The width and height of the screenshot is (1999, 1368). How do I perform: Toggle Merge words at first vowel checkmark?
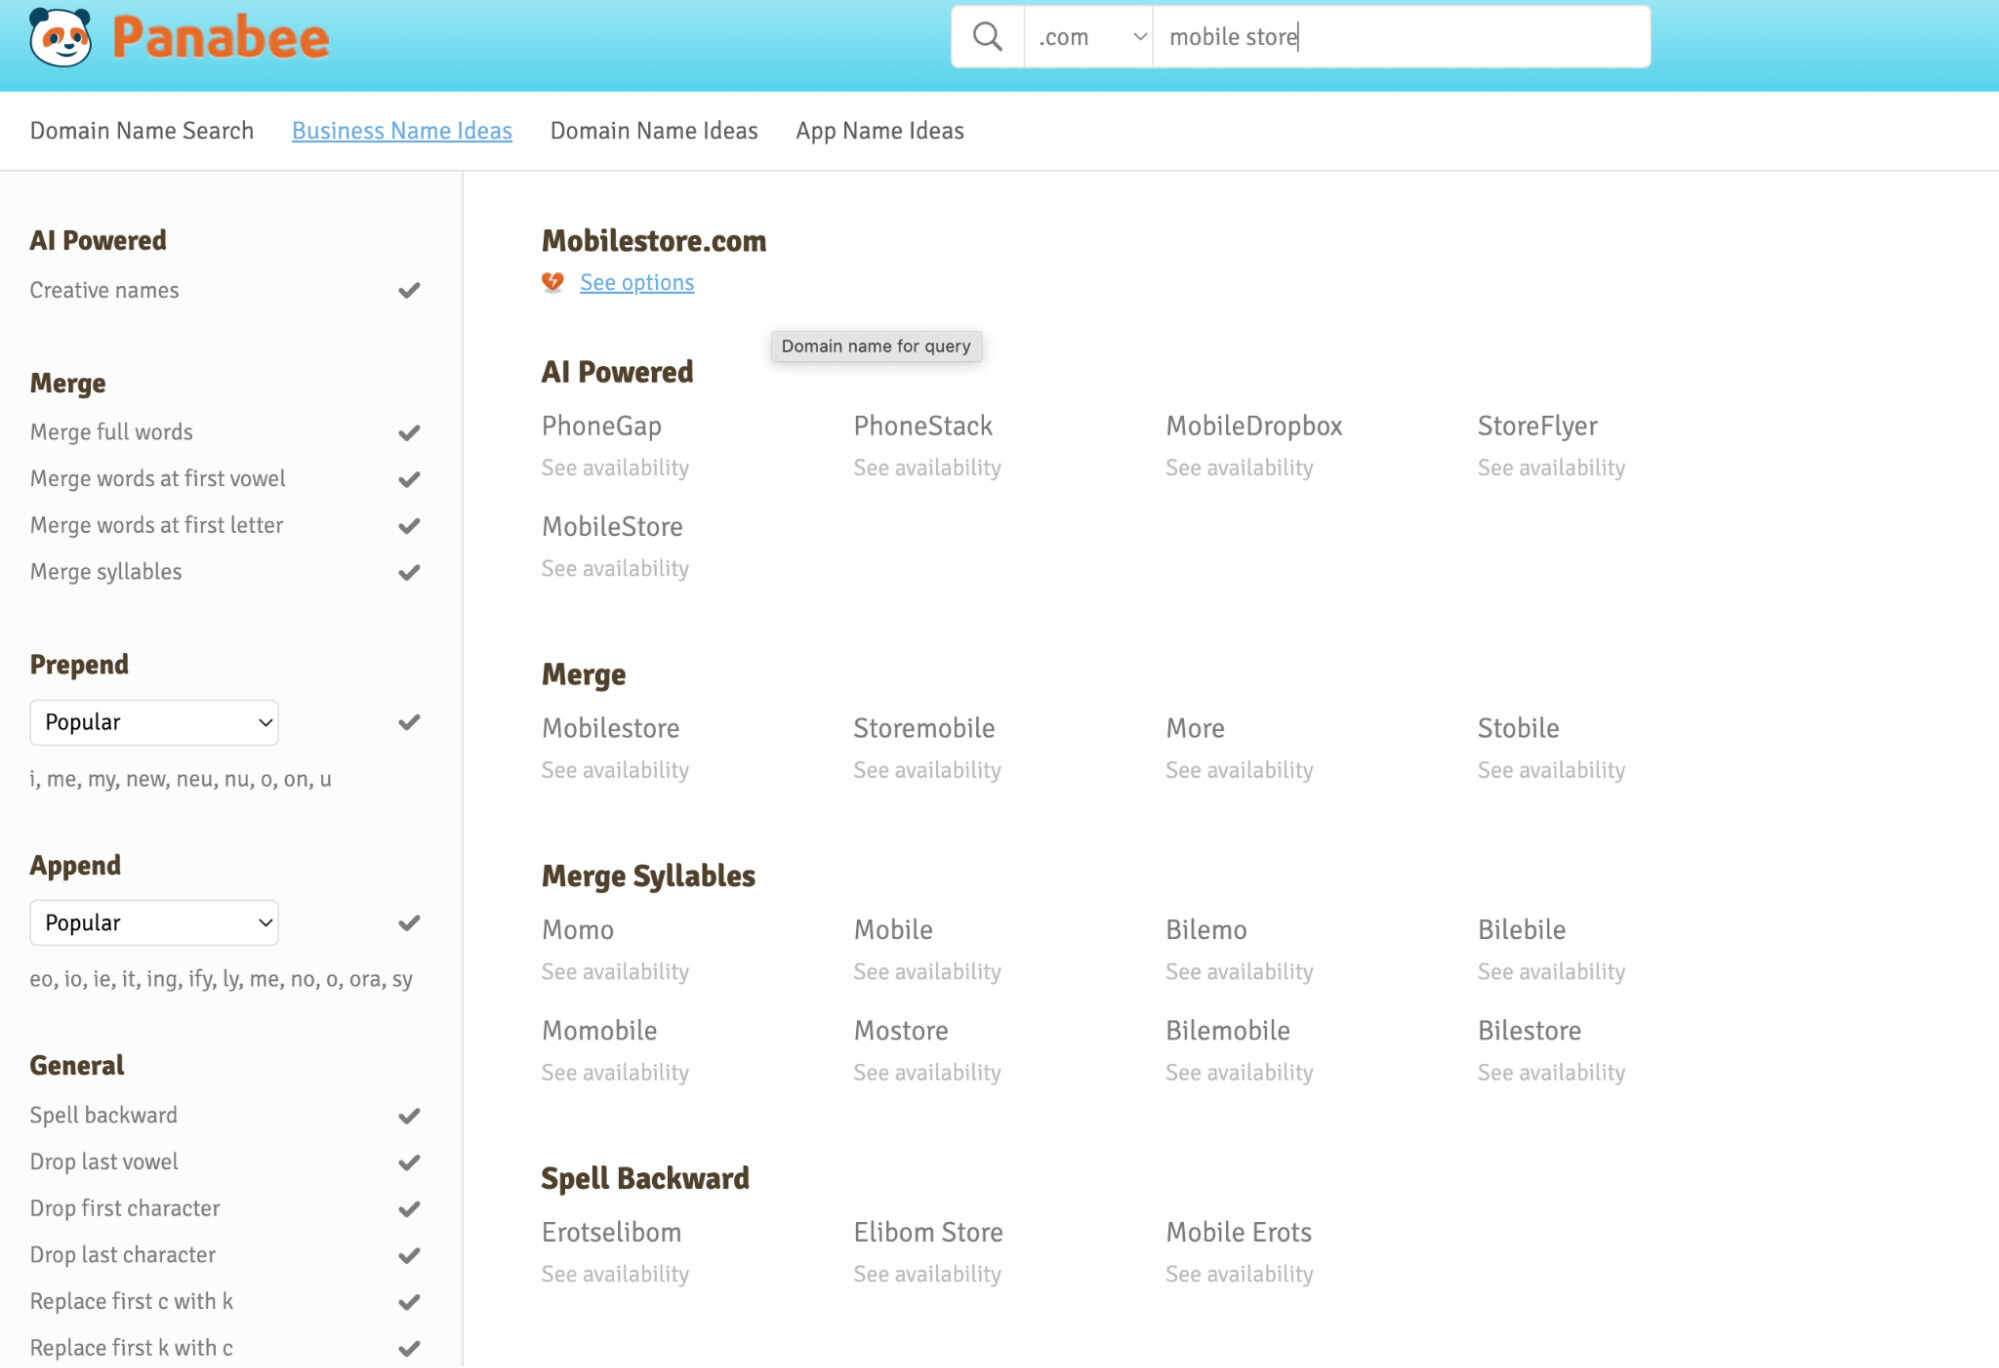click(x=409, y=479)
